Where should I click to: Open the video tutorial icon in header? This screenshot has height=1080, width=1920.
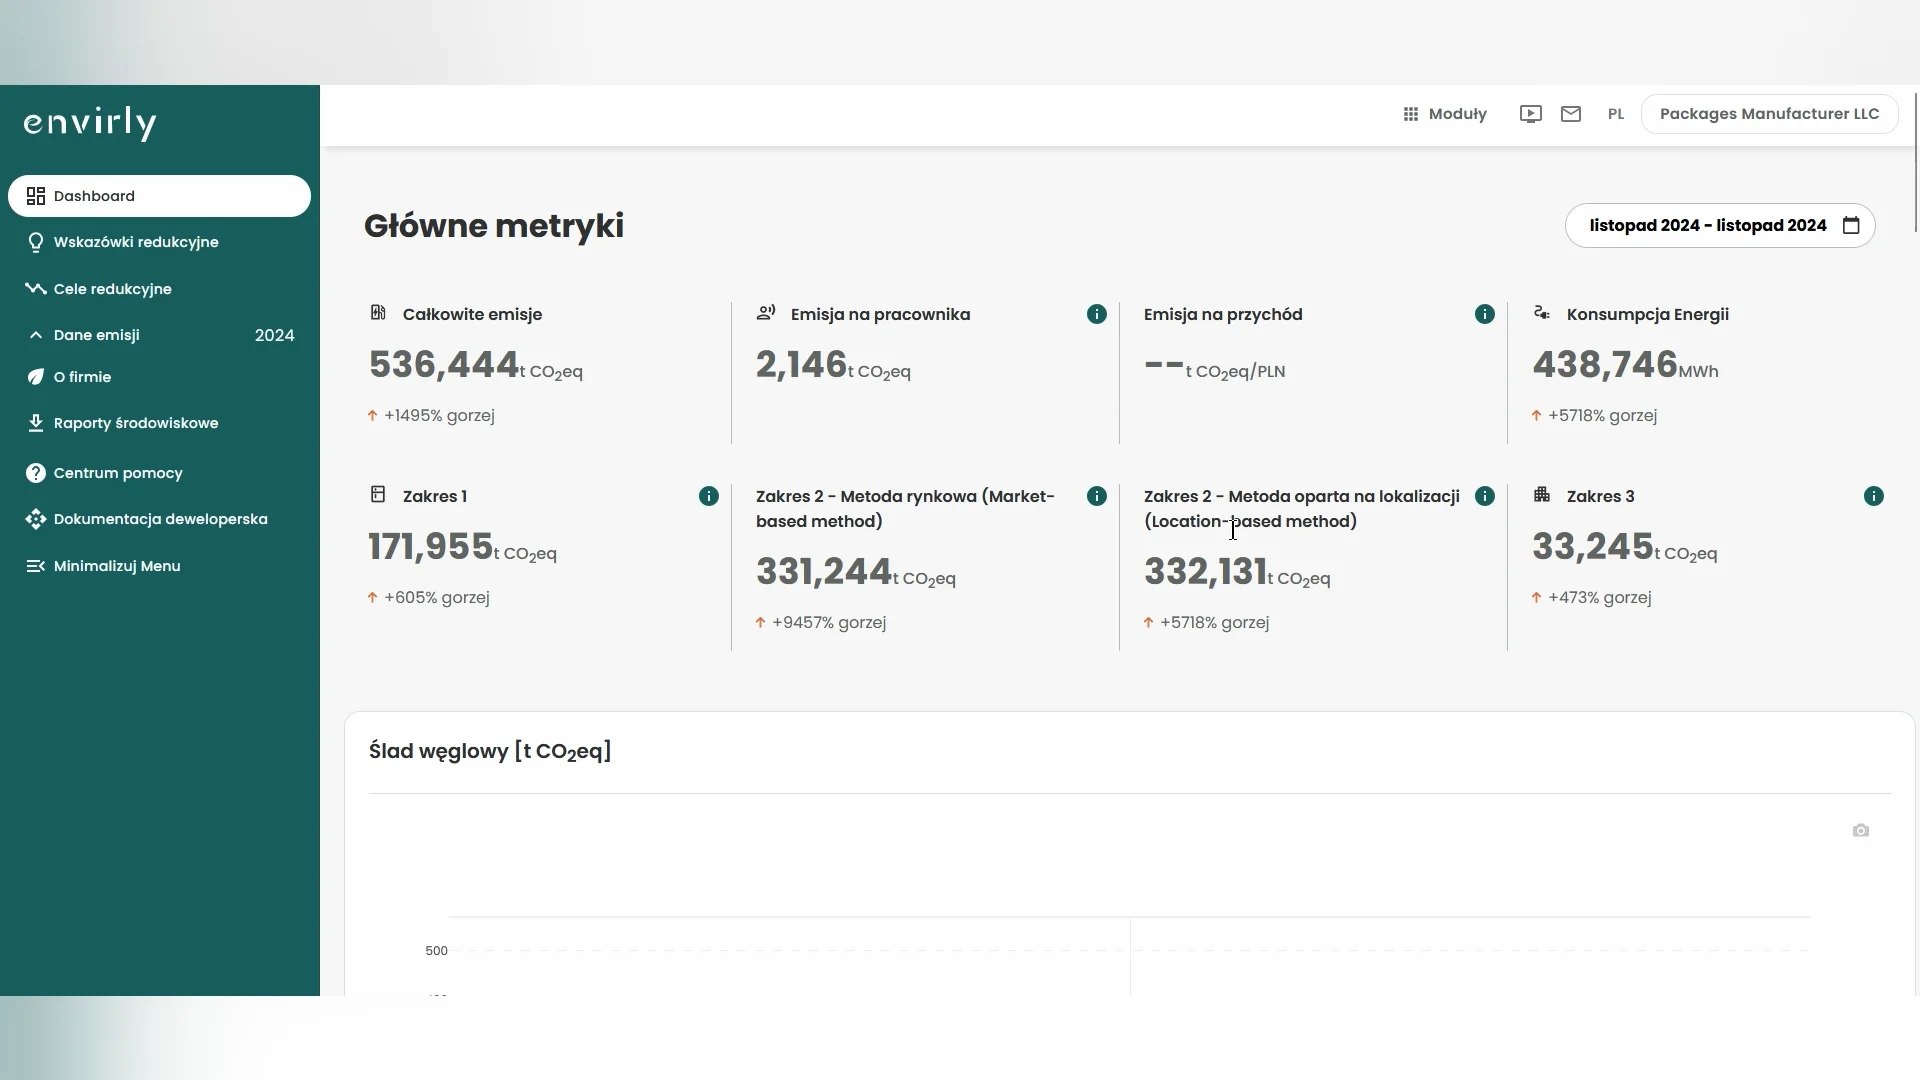coord(1530,114)
